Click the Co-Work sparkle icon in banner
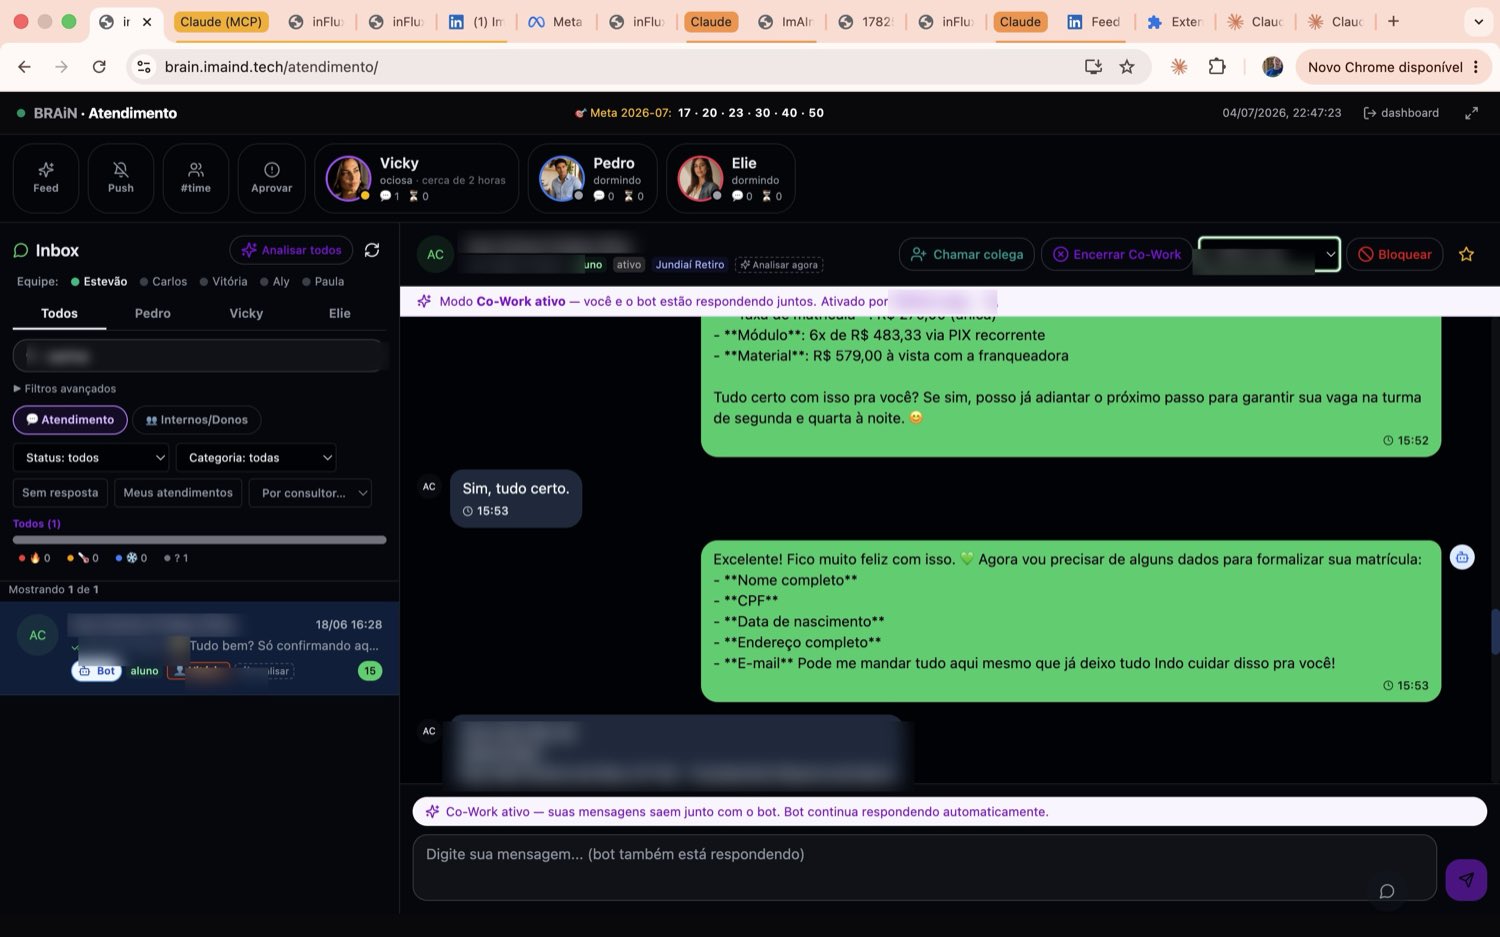The image size is (1500, 937). pos(425,301)
